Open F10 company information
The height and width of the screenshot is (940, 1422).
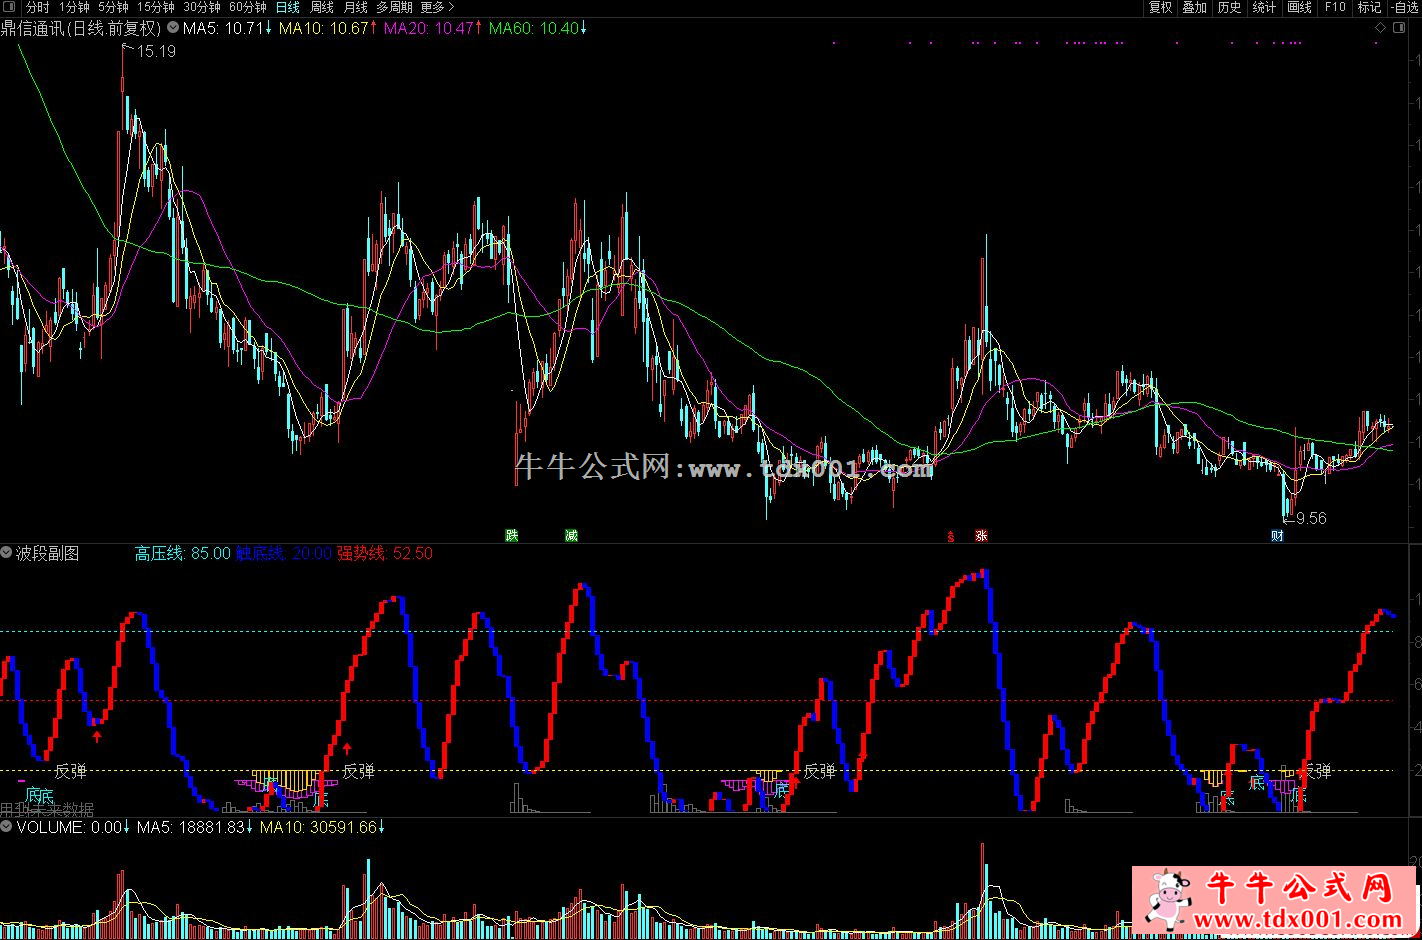click(x=1335, y=8)
